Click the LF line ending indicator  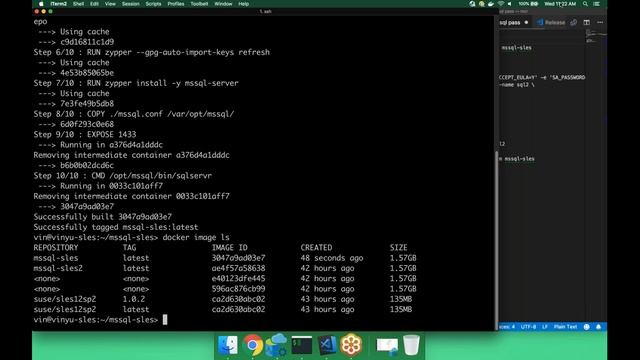(x=545, y=327)
